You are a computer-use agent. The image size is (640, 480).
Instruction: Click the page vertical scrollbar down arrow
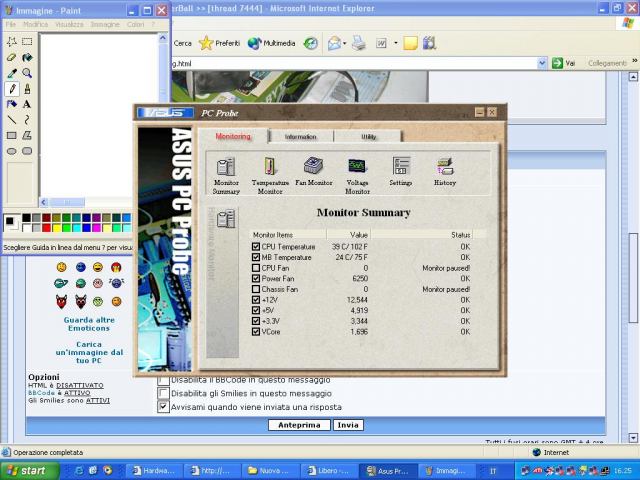[x=633, y=438]
